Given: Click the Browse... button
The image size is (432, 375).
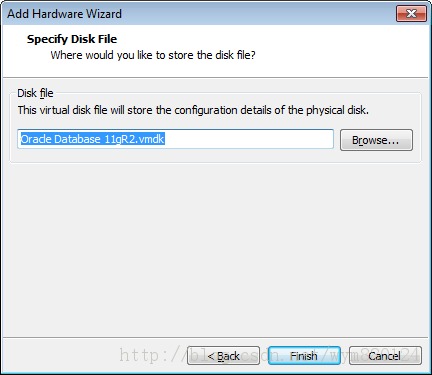Looking at the screenshot, I should [x=376, y=140].
